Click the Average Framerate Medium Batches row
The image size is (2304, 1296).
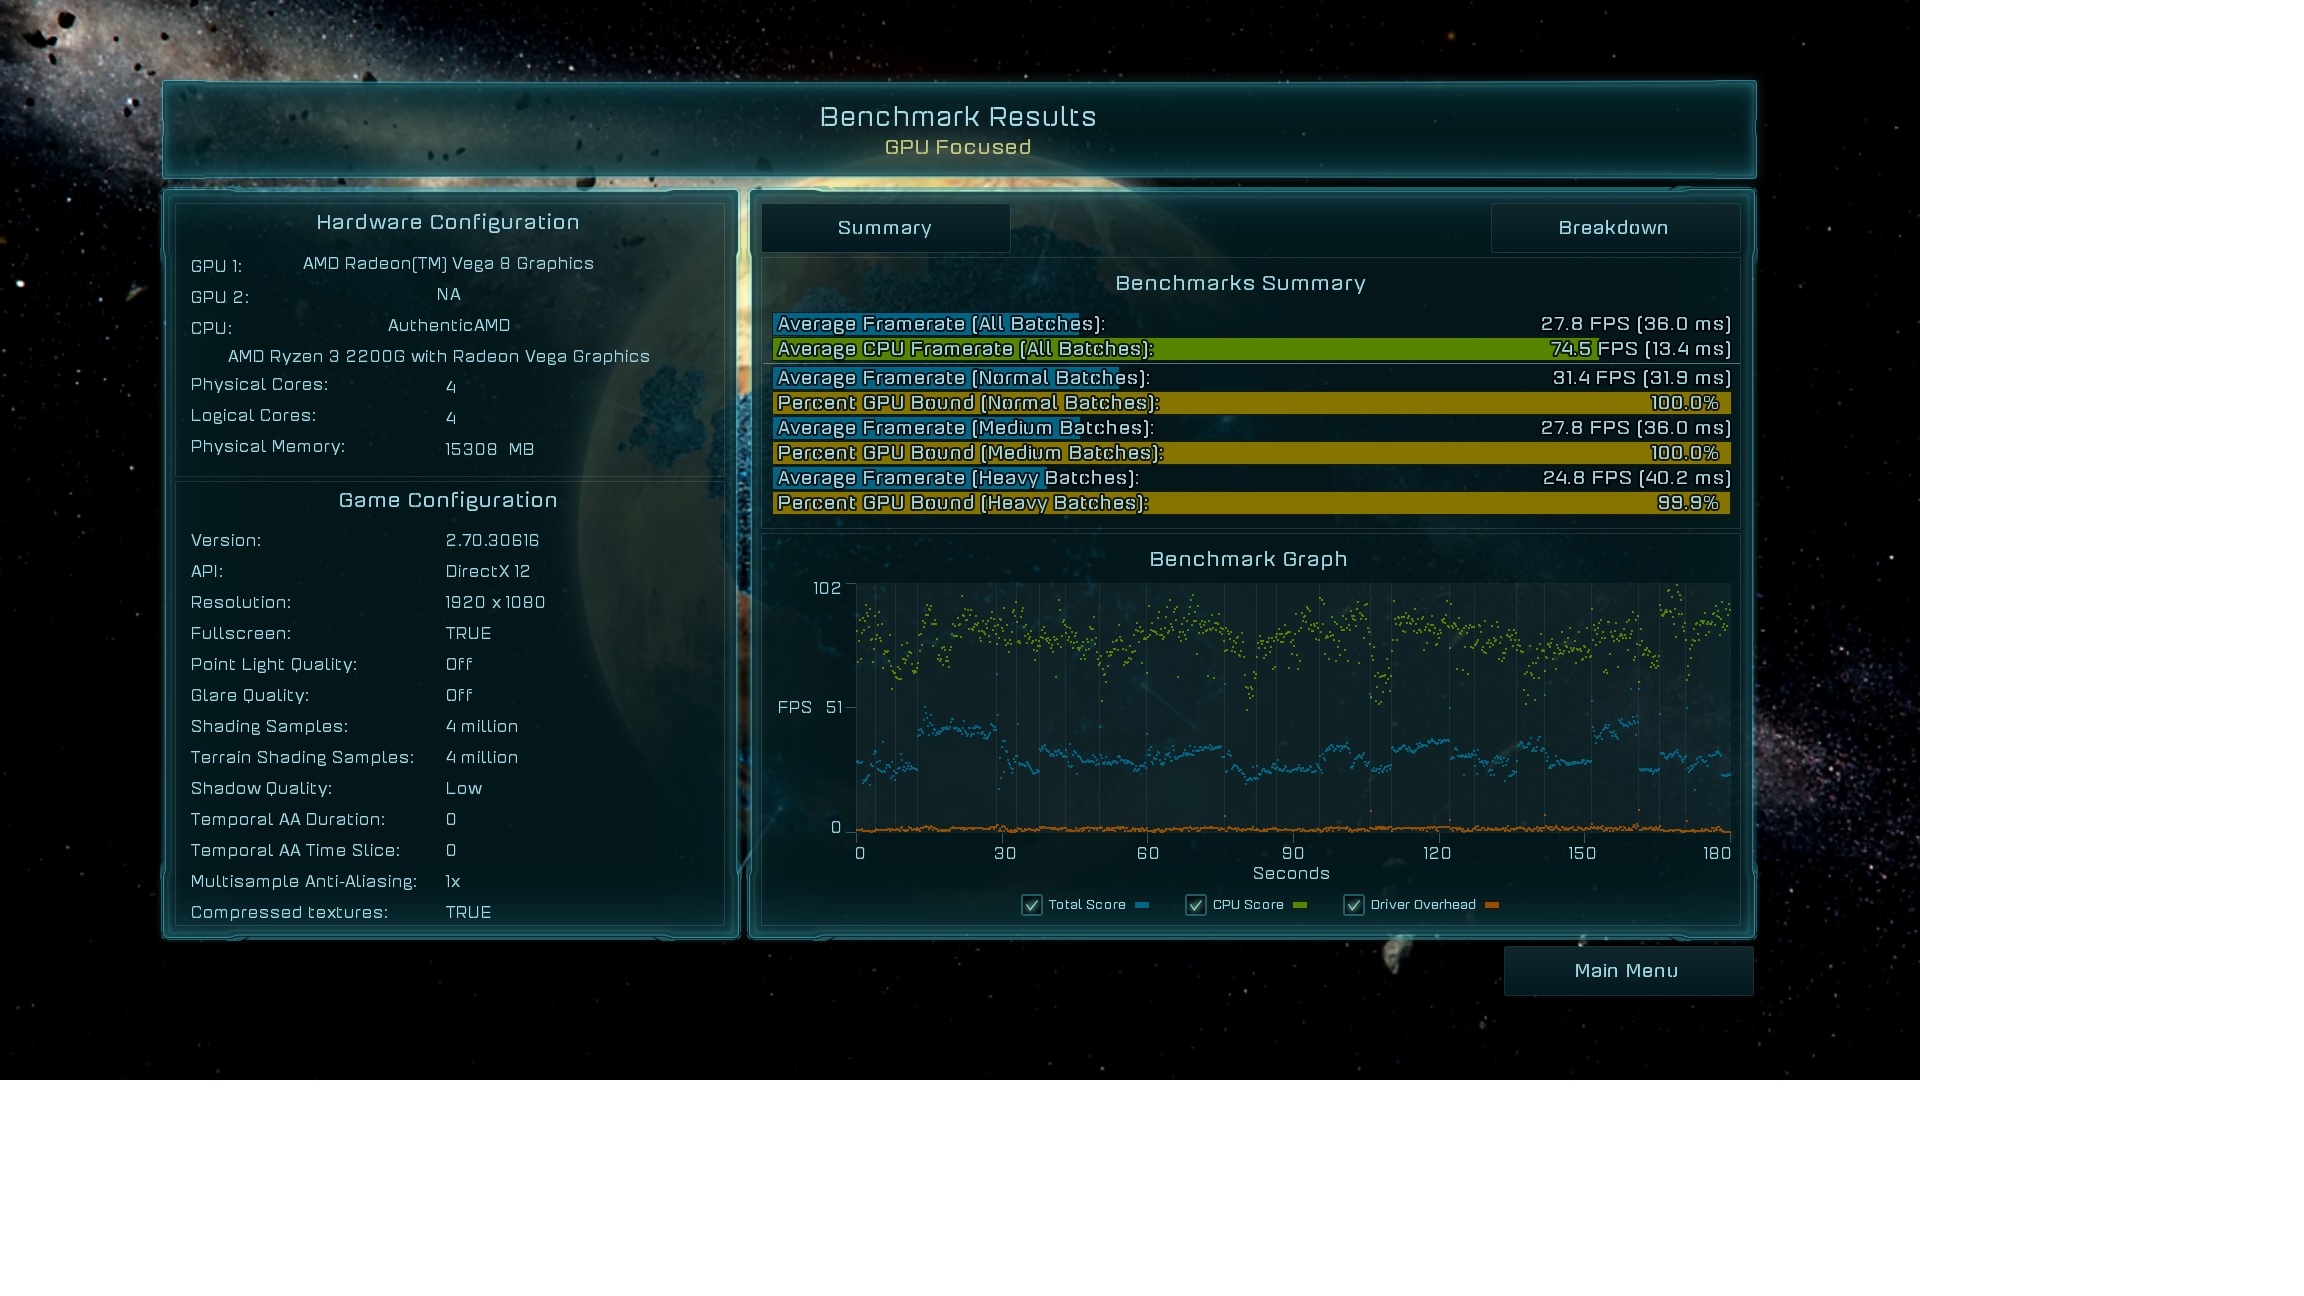1250,428
